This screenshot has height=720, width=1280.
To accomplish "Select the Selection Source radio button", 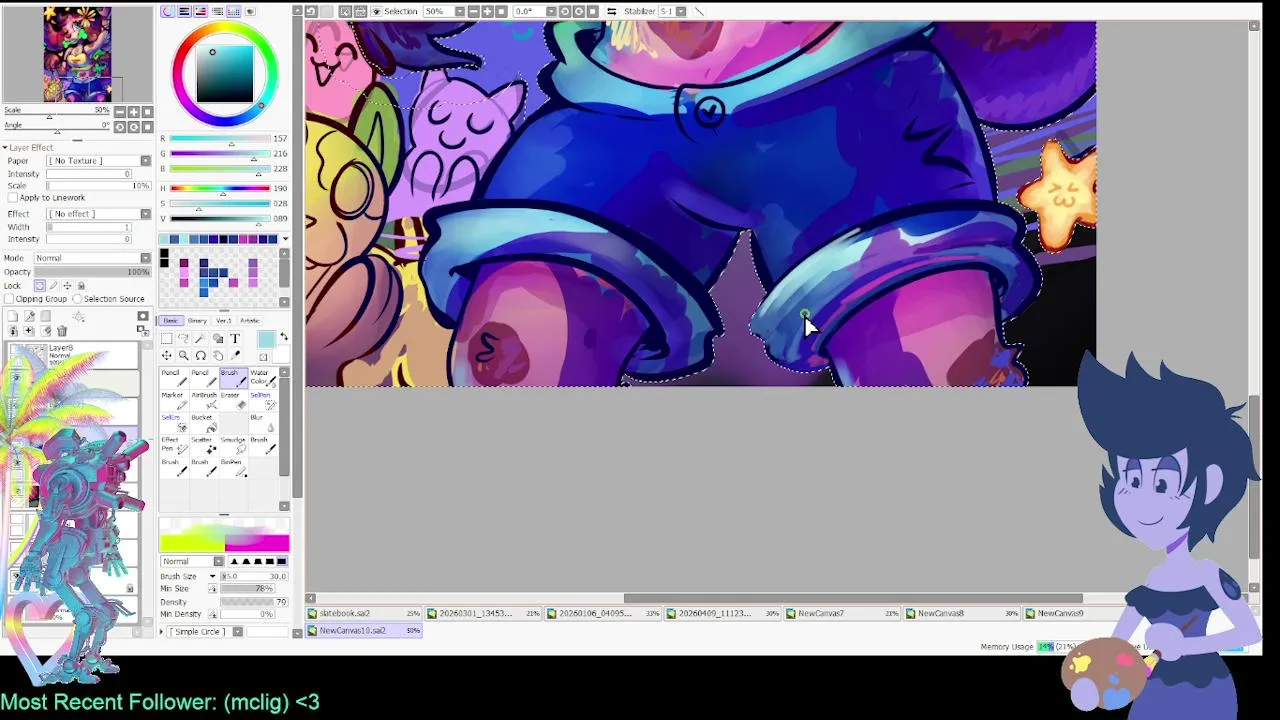I will 77,299.
